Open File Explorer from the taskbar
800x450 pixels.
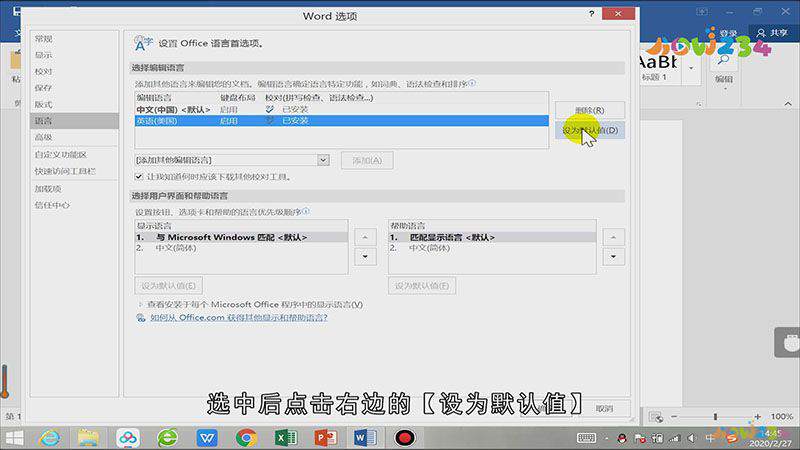[88, 438]
